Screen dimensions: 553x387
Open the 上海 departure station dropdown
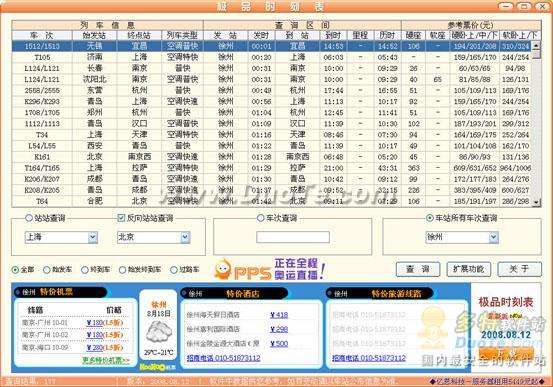[x=92, y=237]
